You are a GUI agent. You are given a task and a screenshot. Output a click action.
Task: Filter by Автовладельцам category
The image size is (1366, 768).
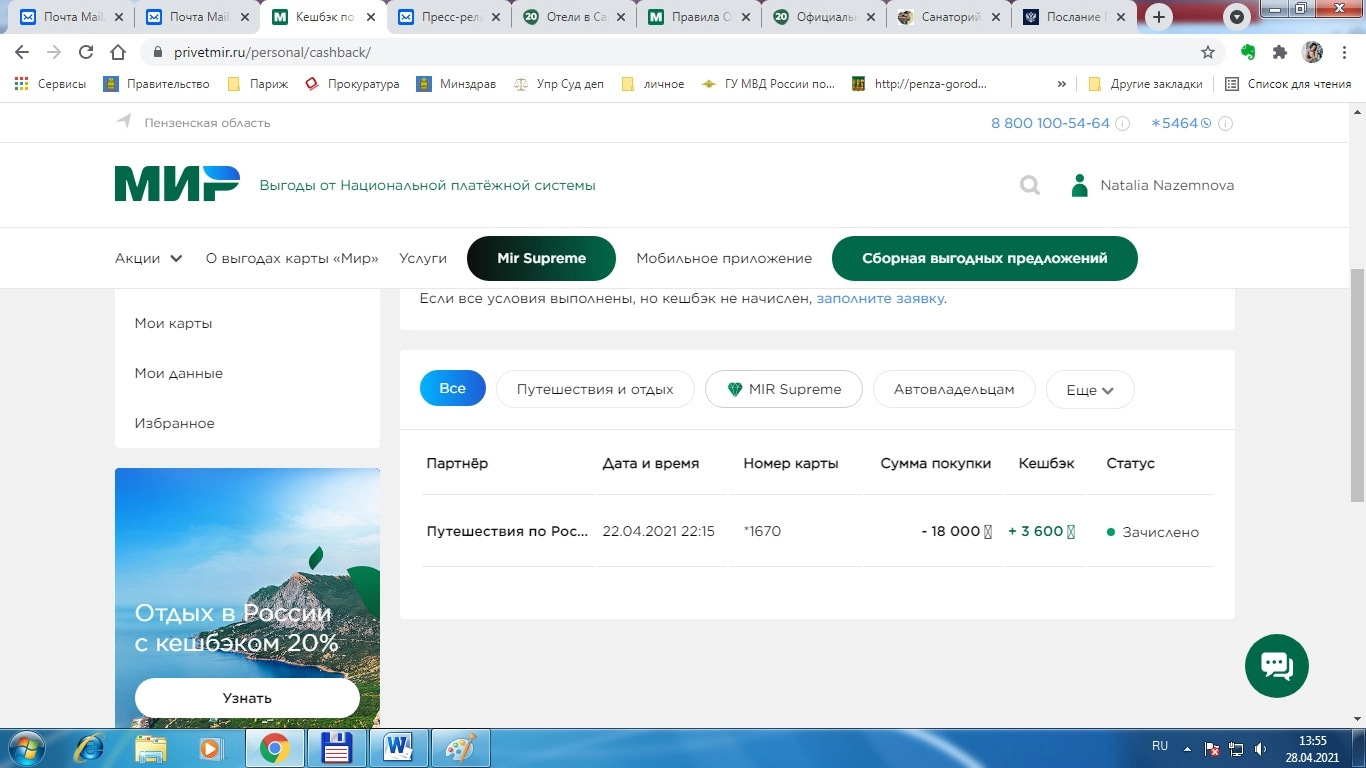point(953,389)
